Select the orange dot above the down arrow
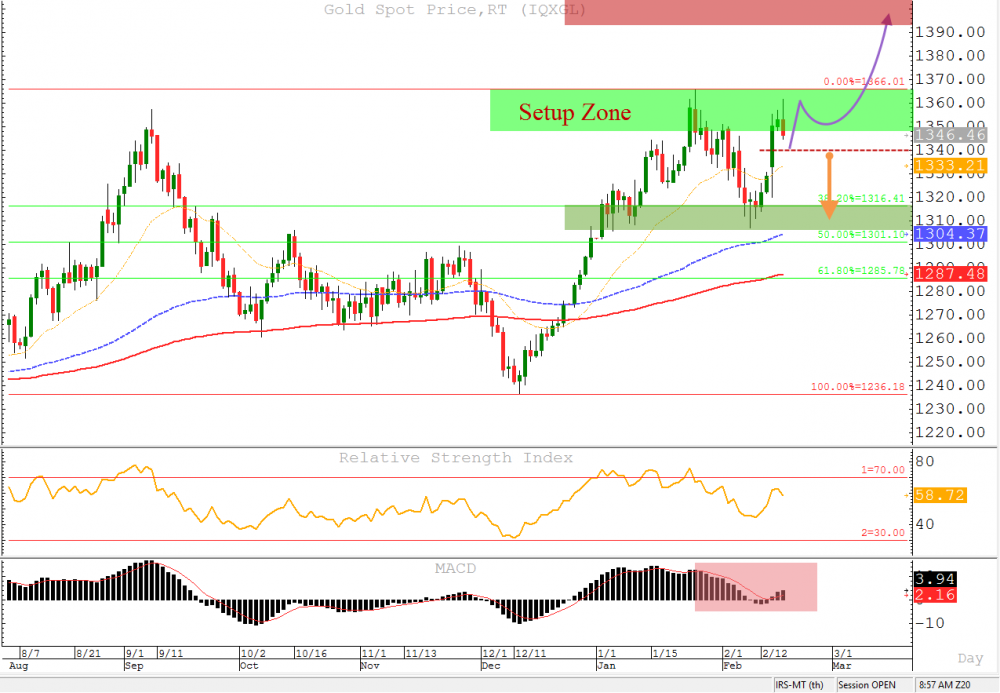1000x693 pixels. click(828, 155)
